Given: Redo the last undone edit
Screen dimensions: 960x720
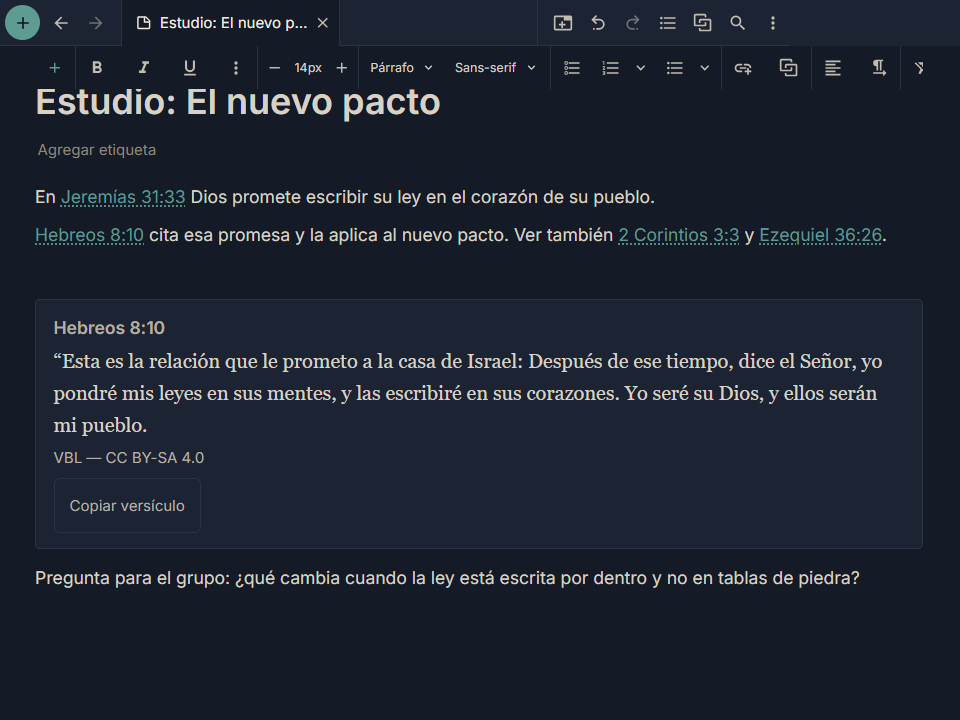Looking at the screenshot, I should 632,23.
